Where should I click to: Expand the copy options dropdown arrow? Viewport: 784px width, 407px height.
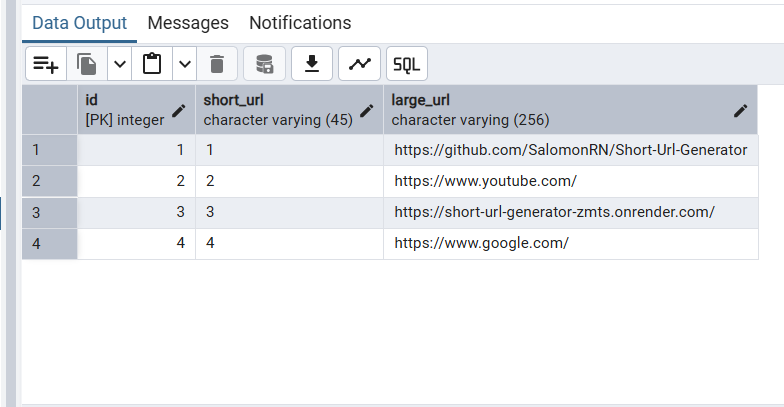119,64
